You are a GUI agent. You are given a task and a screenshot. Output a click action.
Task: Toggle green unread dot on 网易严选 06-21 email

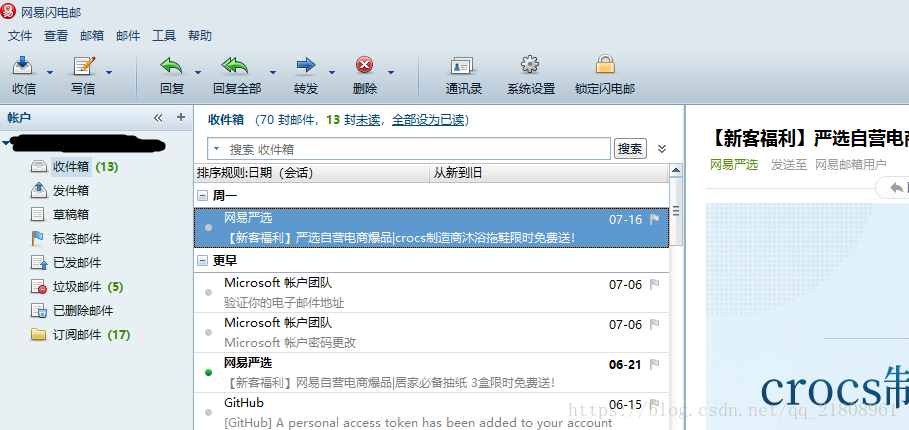[x=209, y=372]
